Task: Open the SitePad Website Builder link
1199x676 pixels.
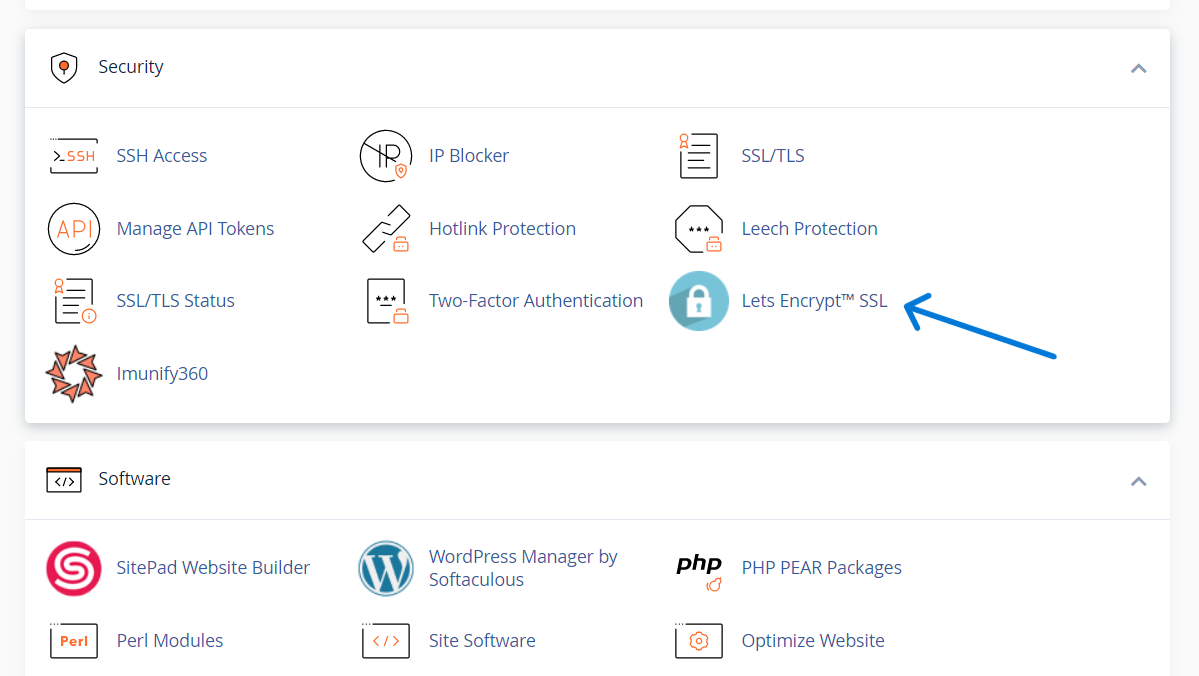Action: point(213,567)
